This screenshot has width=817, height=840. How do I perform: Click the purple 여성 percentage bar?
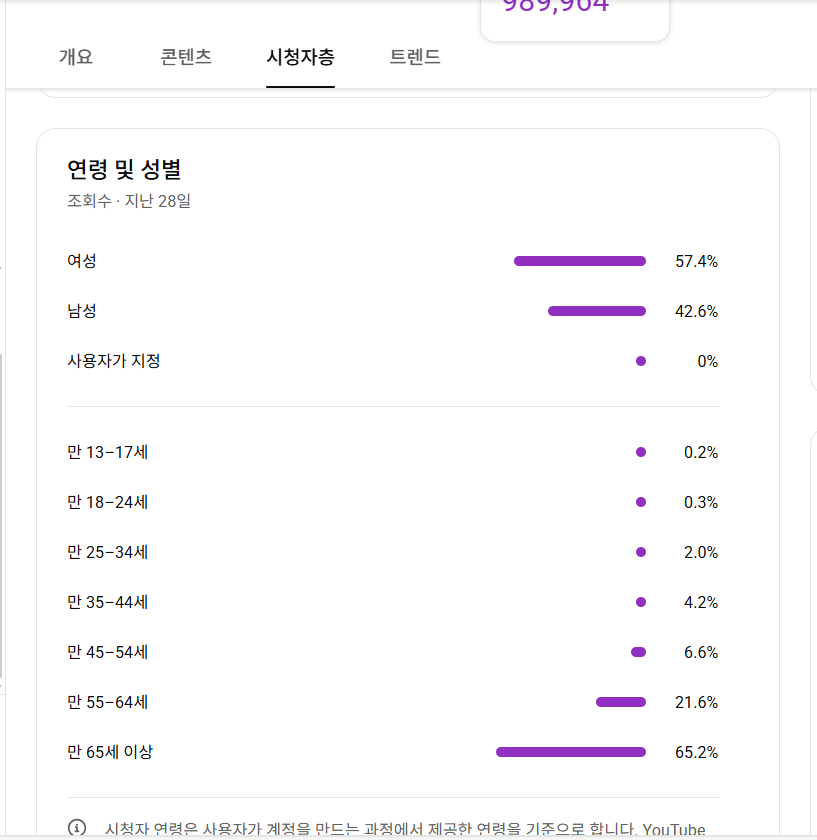580,261
